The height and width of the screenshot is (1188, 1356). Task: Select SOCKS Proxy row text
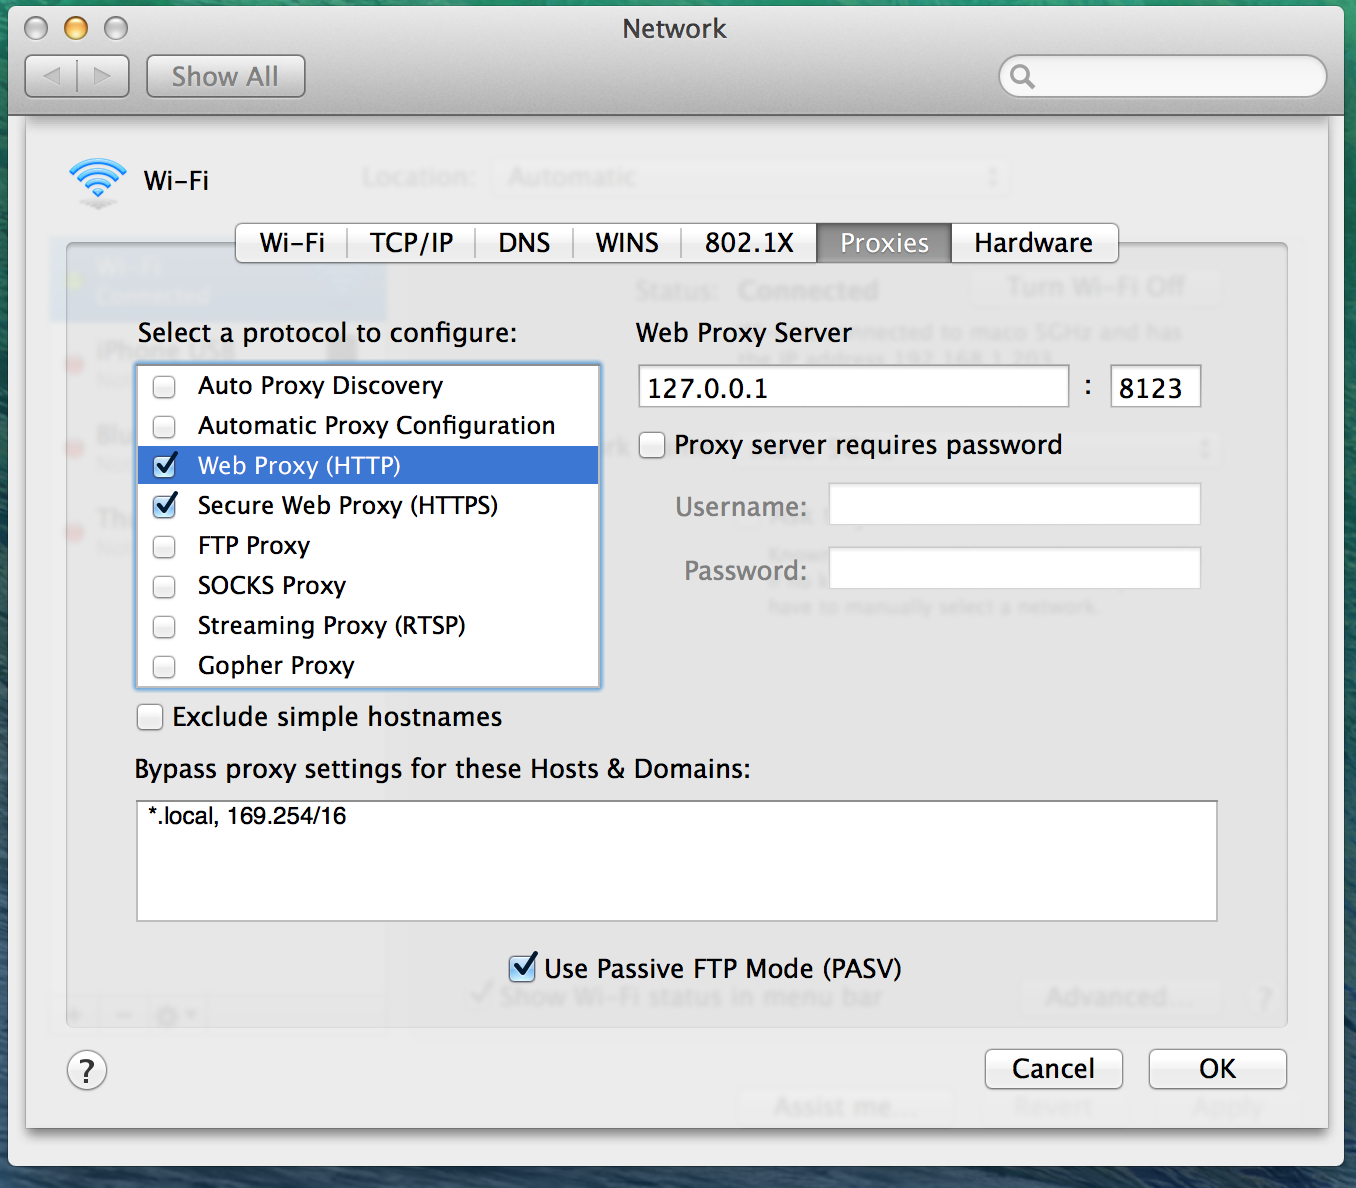click(x=272, y=586)
